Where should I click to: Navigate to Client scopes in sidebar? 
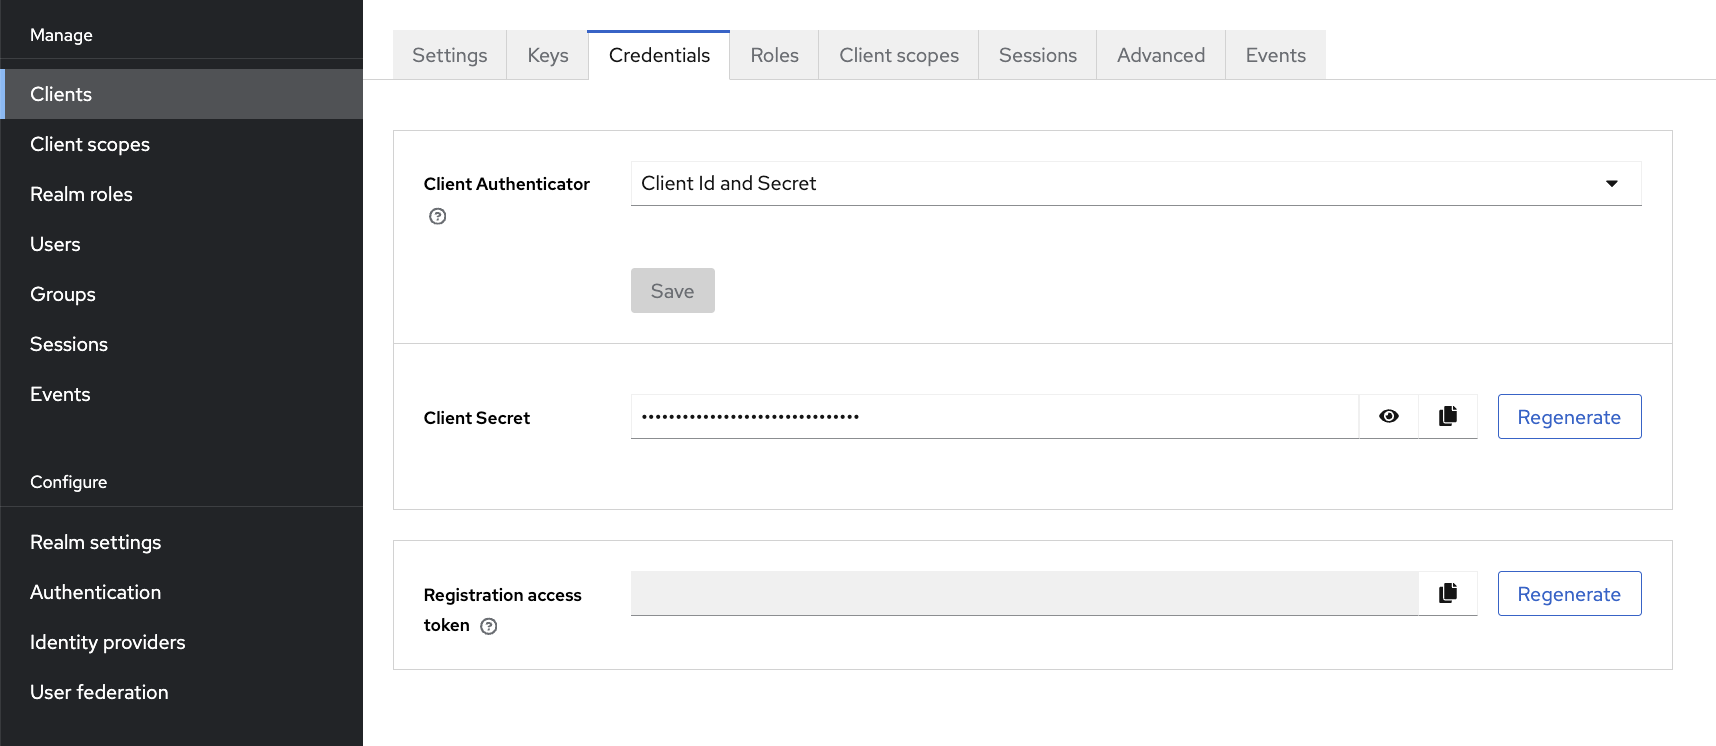[x=181, y=144]
